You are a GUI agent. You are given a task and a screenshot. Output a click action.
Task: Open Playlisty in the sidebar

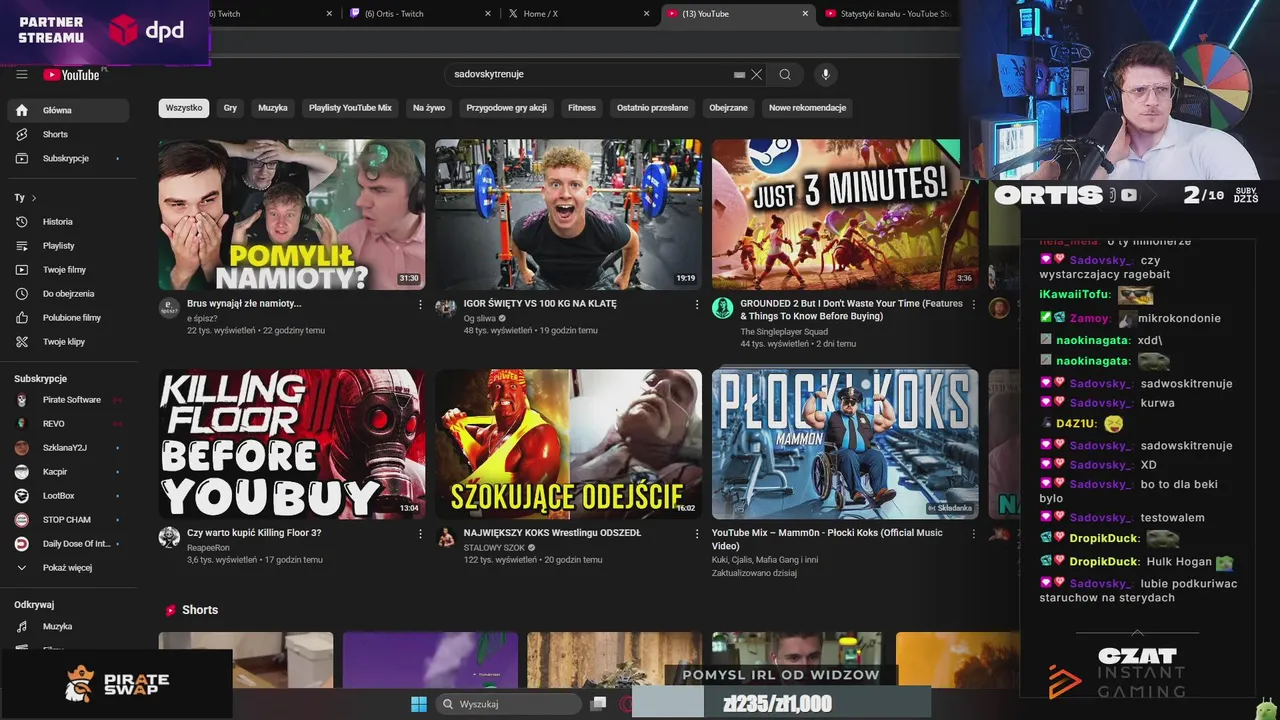pyautogui.click(x=67, y=246)
